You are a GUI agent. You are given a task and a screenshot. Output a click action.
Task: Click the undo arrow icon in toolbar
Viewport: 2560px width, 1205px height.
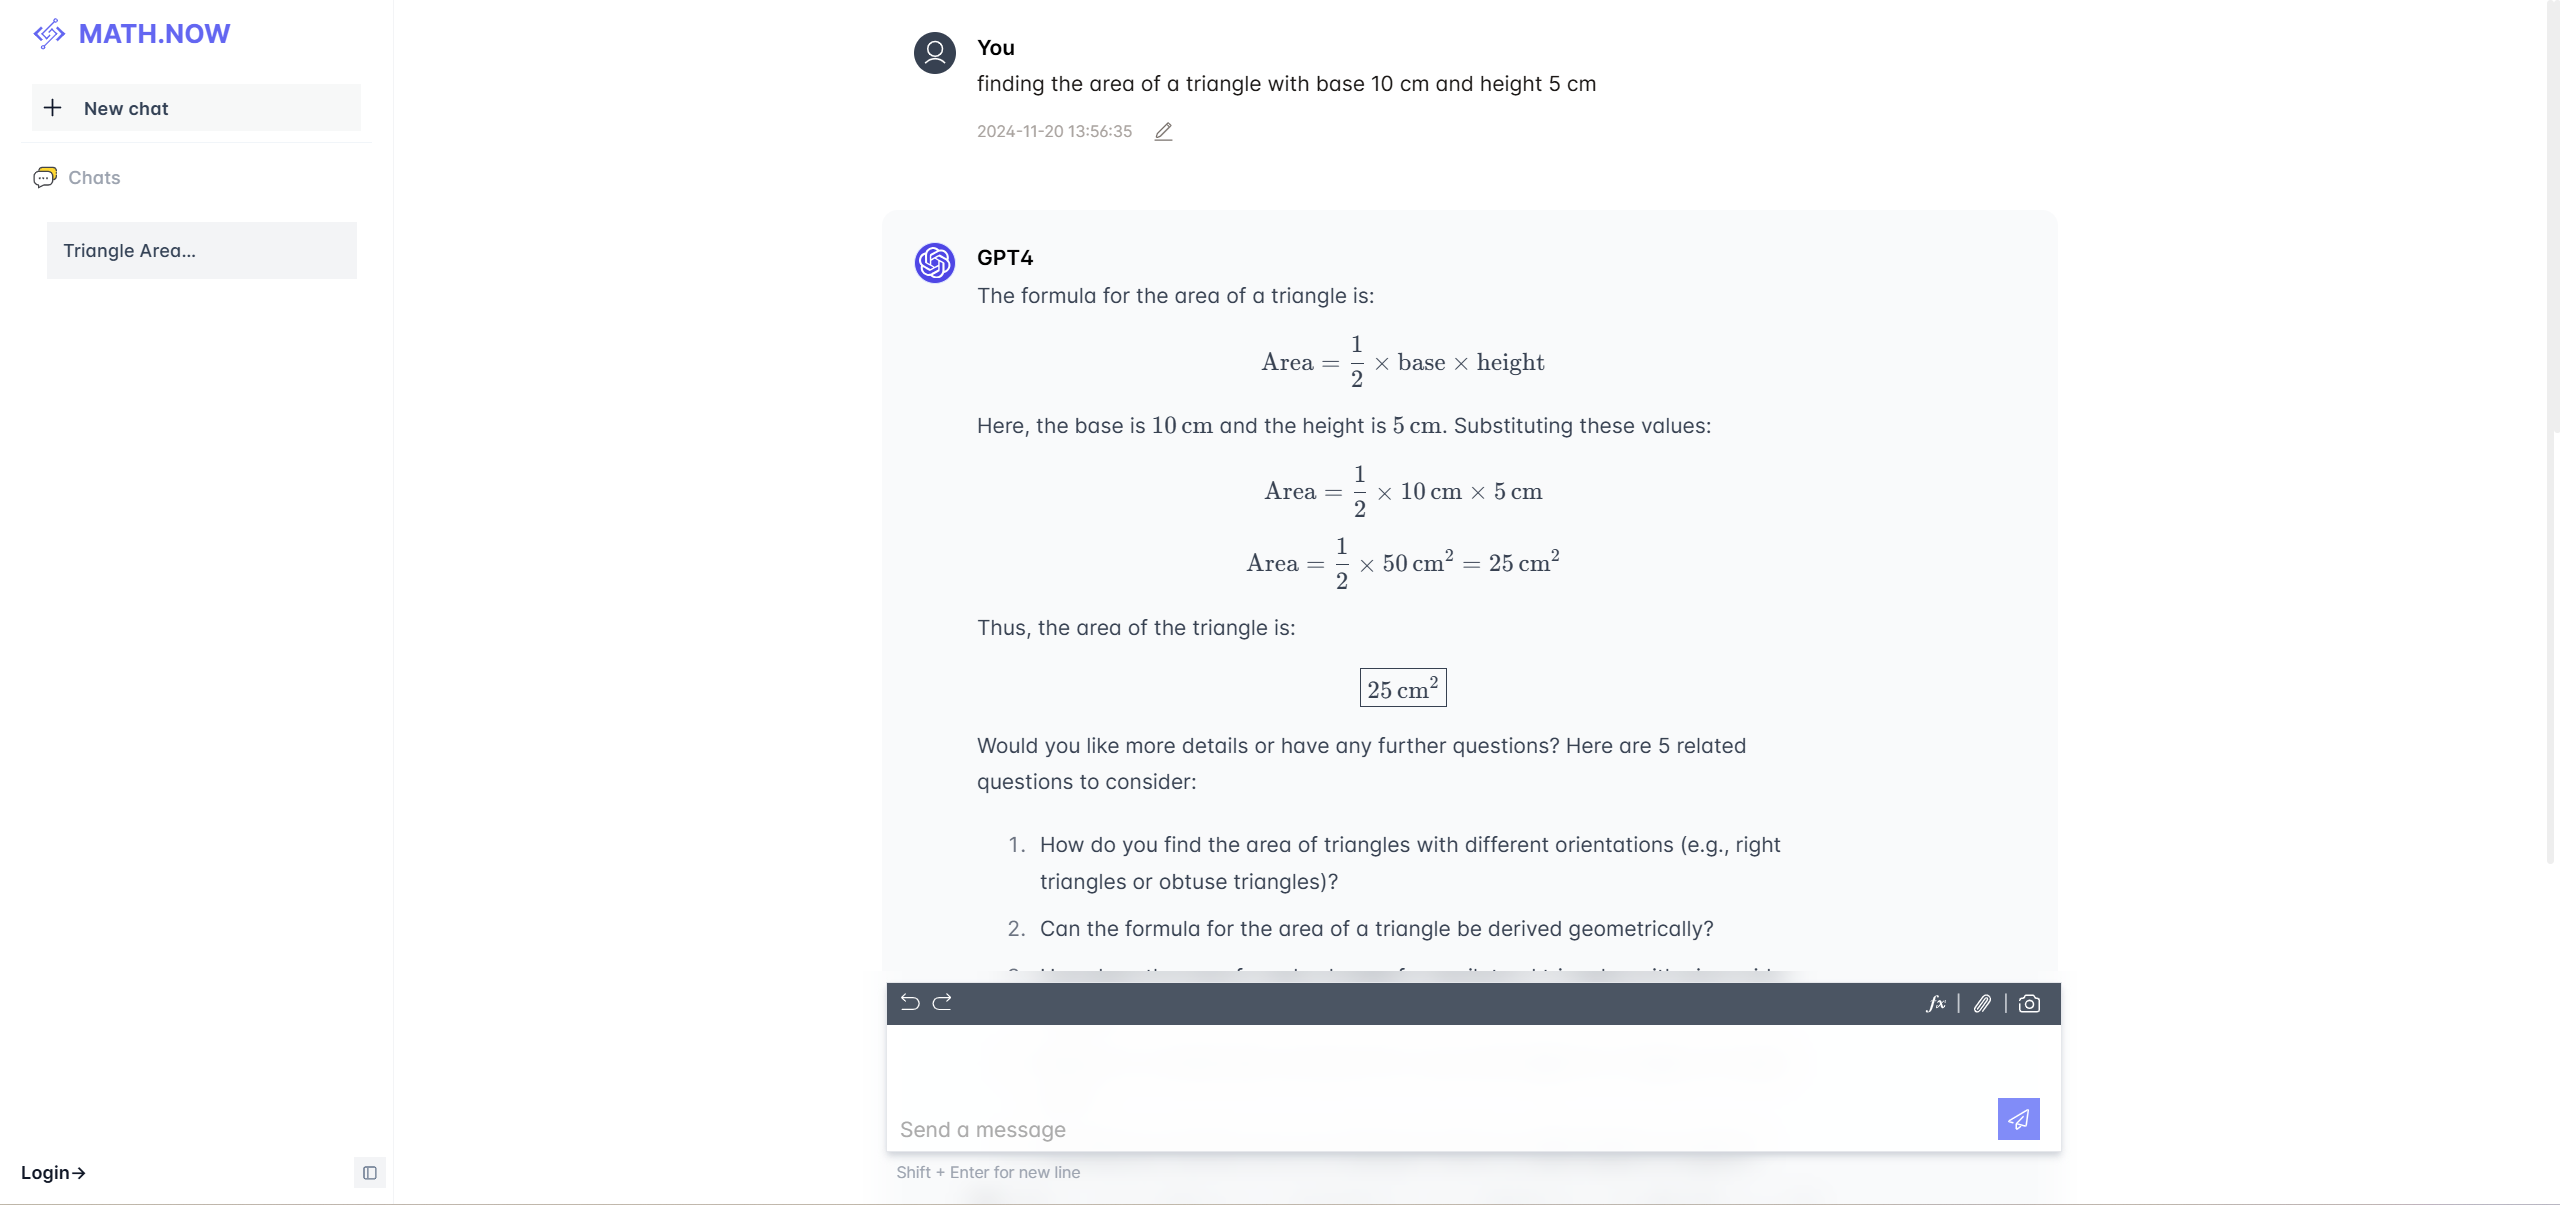(909, 1003)
